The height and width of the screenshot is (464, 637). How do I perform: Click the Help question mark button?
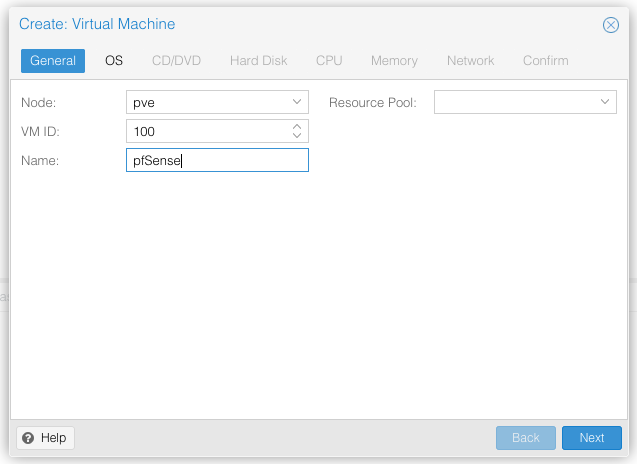[46, 438]
